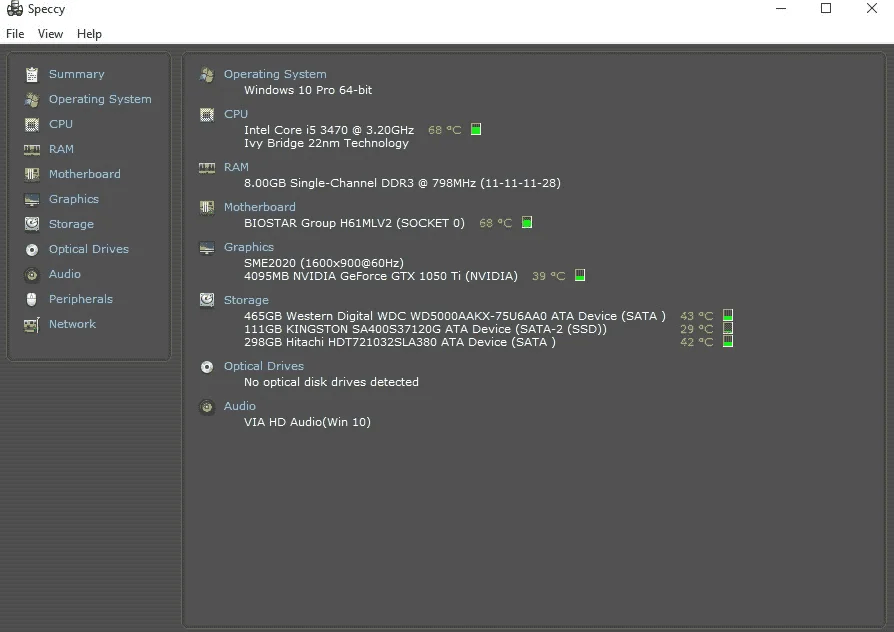The height and width of the screenshot is (632, 894).
Task: Click RAM icon beside RAM heading in summary panel
Action: (x=207, y=168)
